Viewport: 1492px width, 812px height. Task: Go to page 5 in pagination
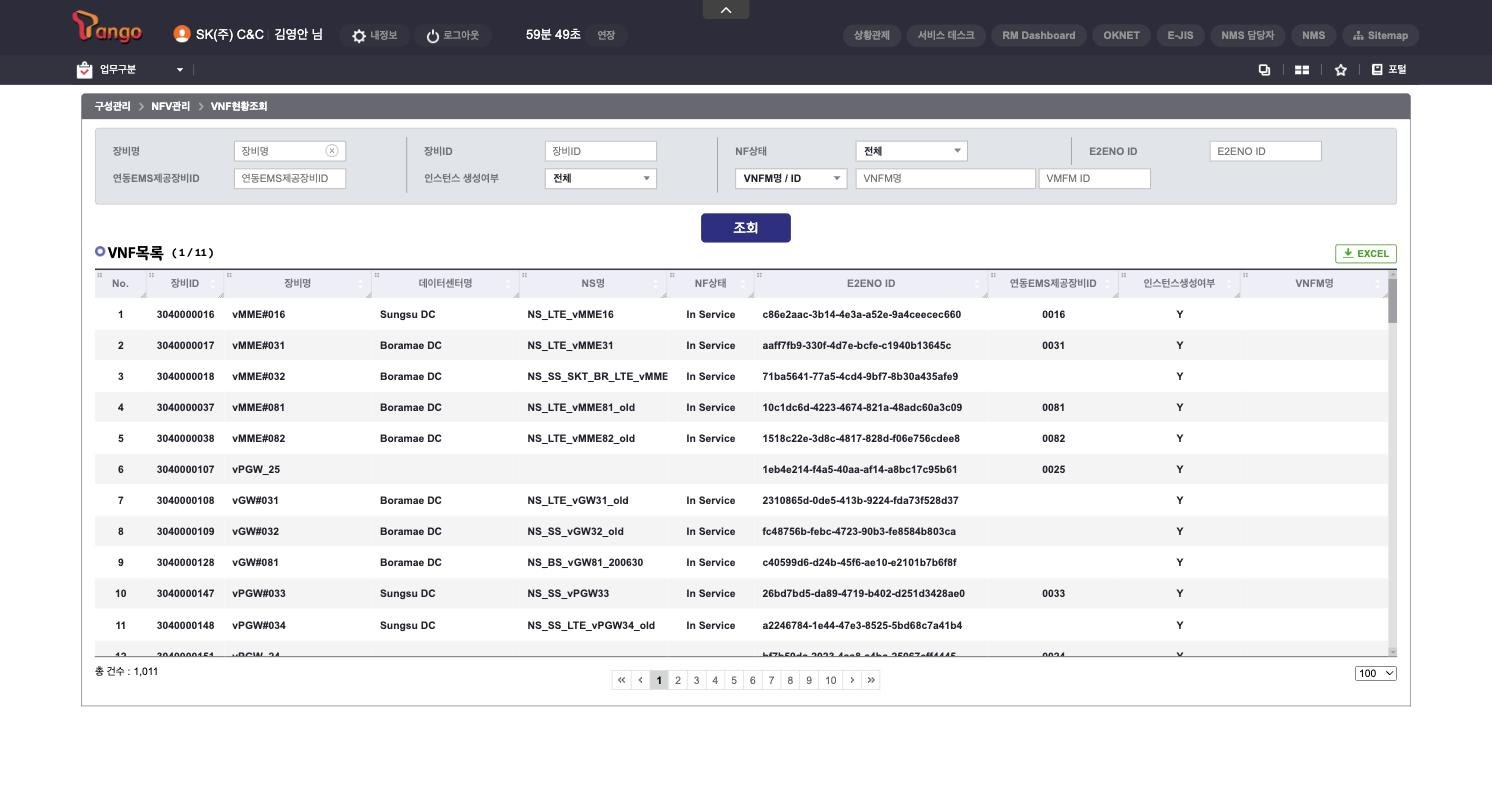734,680
